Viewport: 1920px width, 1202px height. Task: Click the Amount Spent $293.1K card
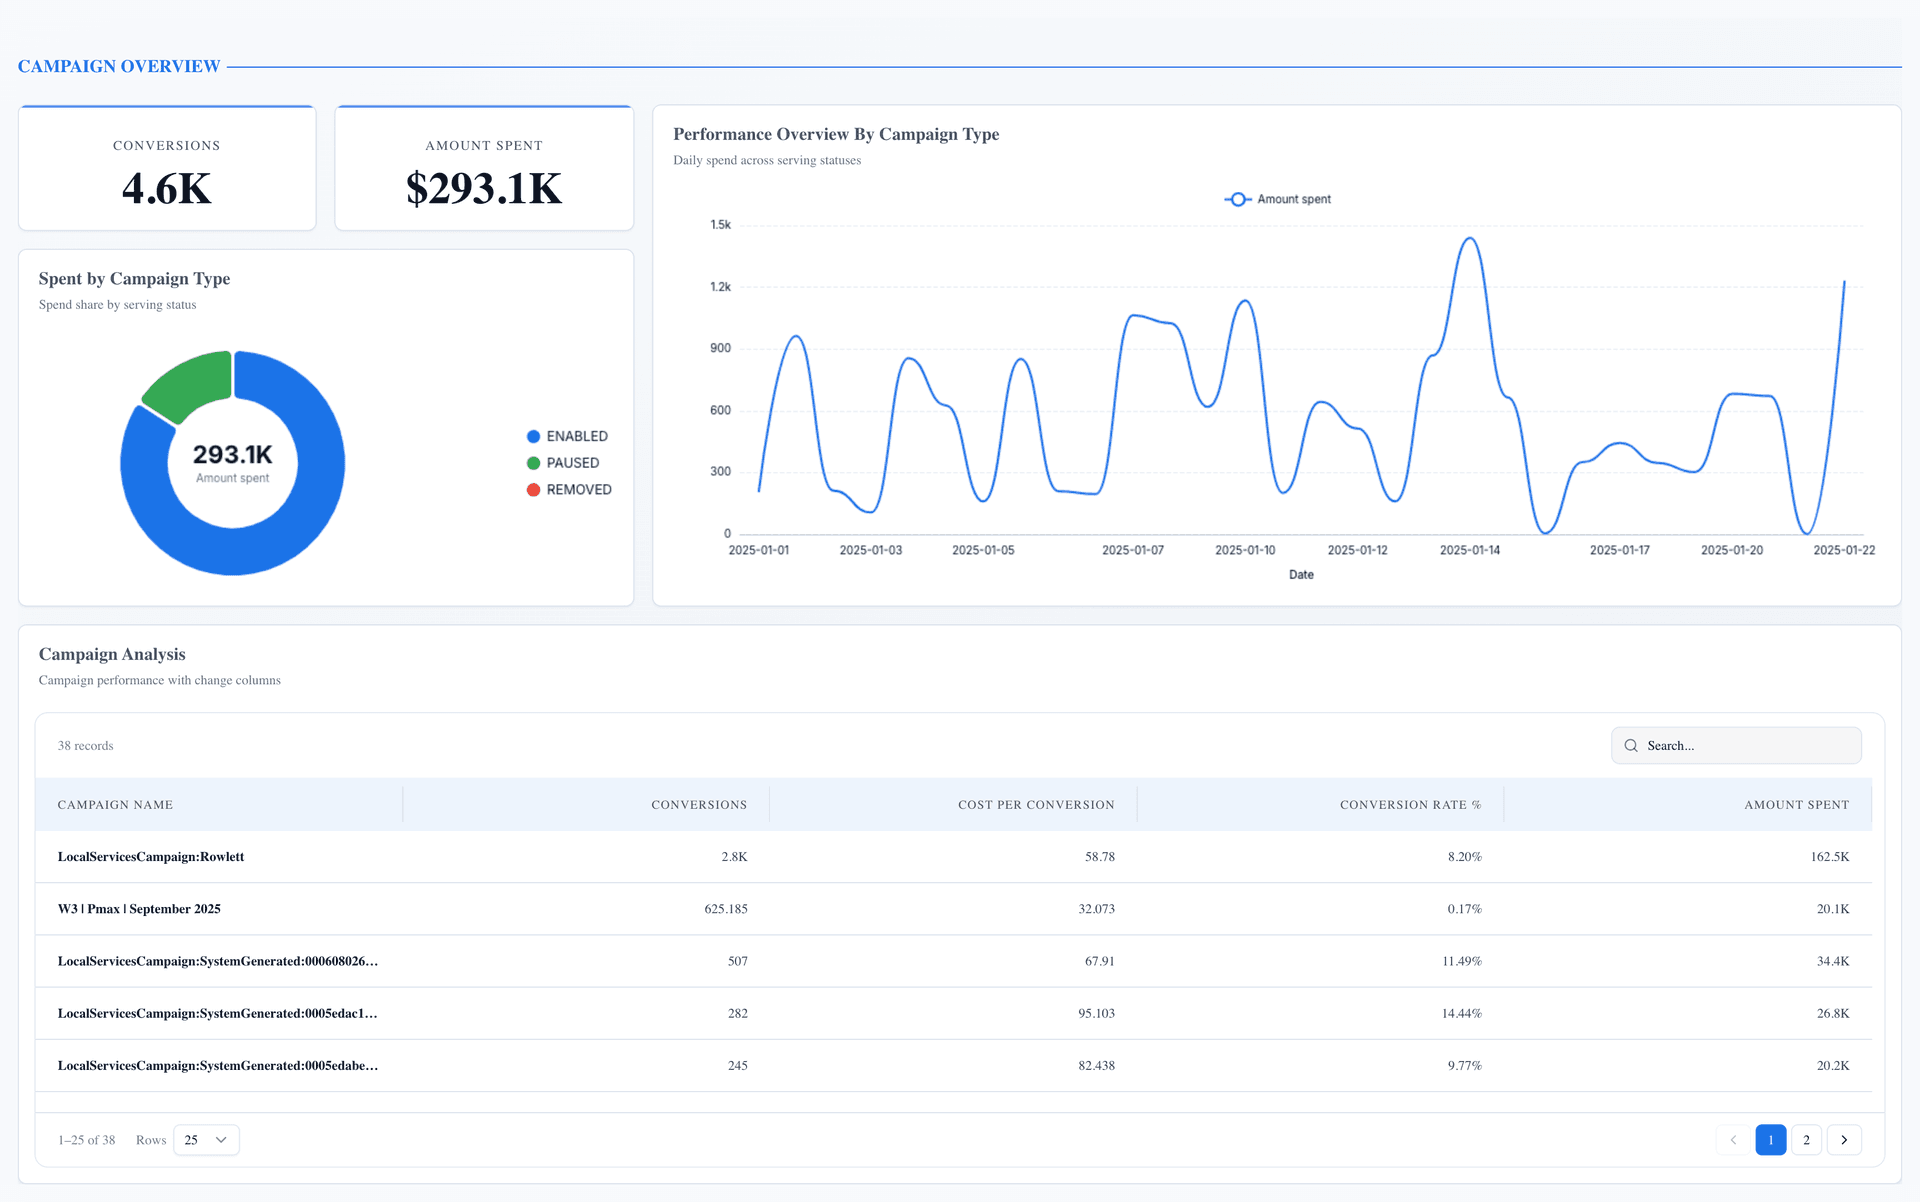coord(484,168)
